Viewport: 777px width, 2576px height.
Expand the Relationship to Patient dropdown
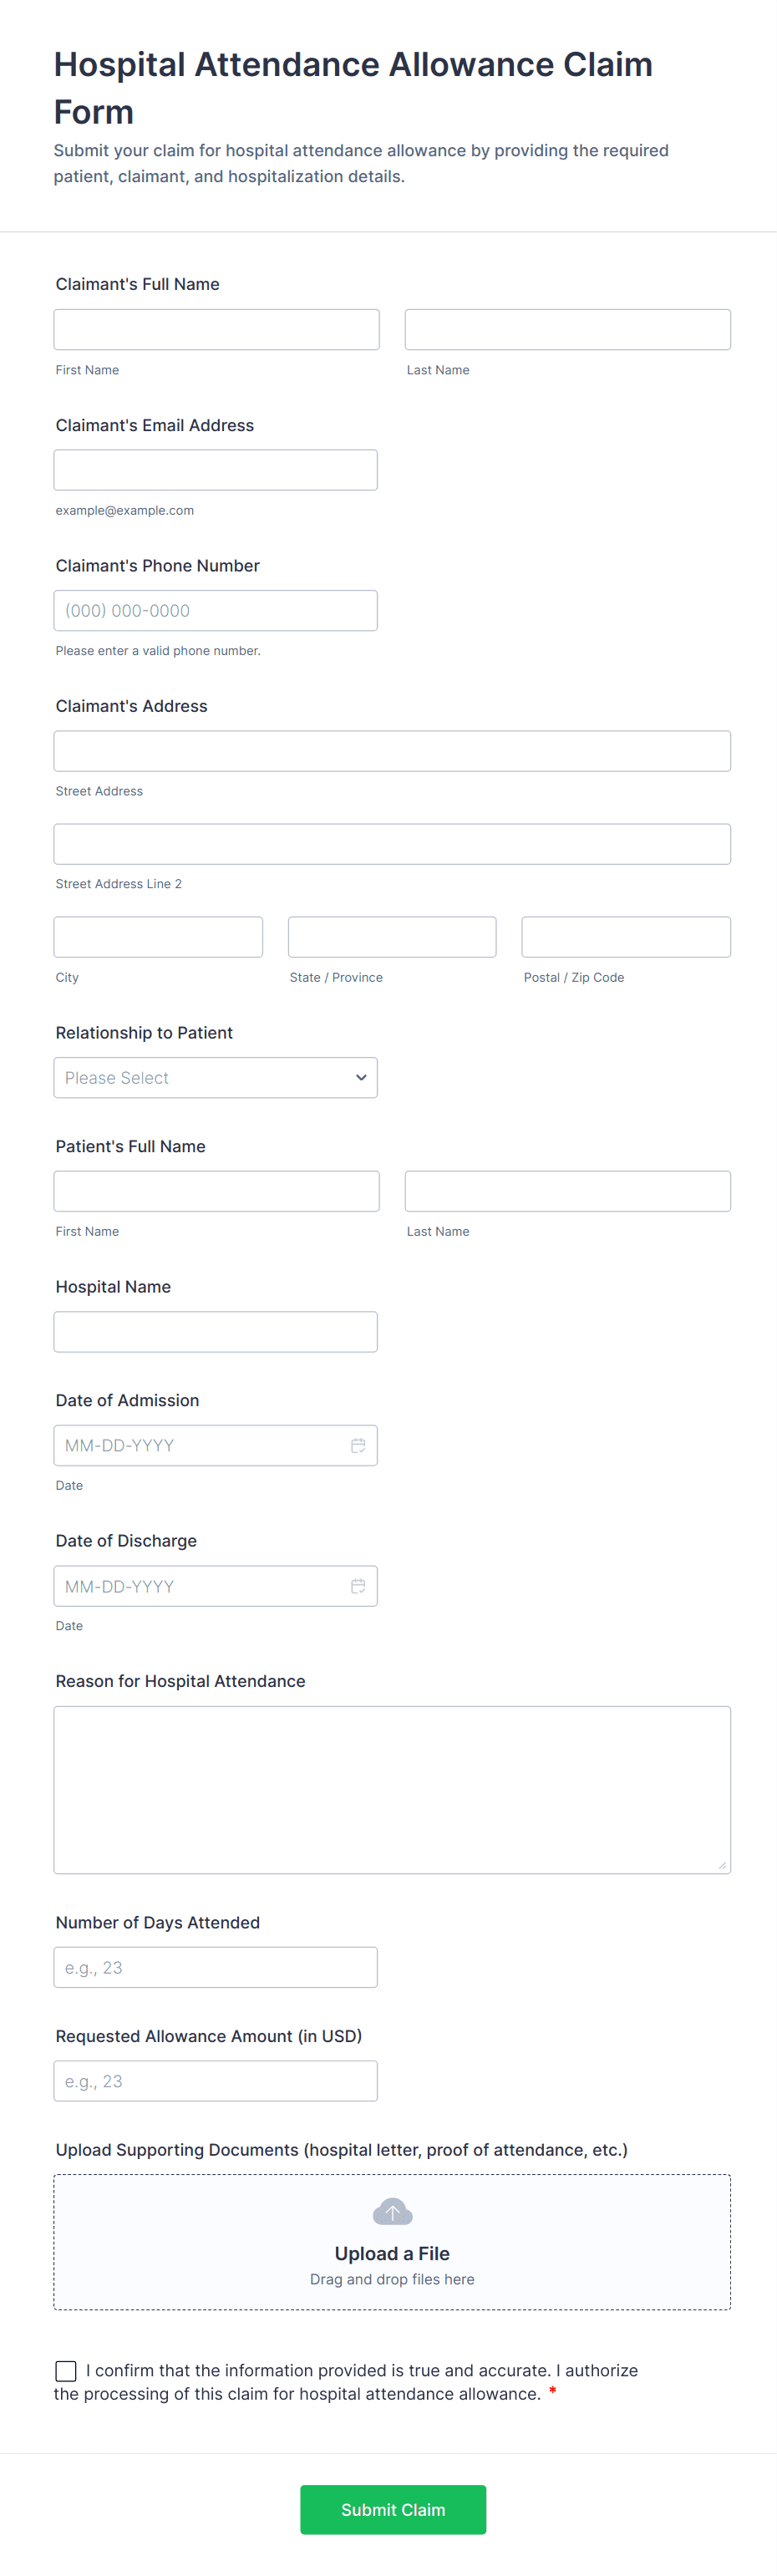(x=216, y=1078)
